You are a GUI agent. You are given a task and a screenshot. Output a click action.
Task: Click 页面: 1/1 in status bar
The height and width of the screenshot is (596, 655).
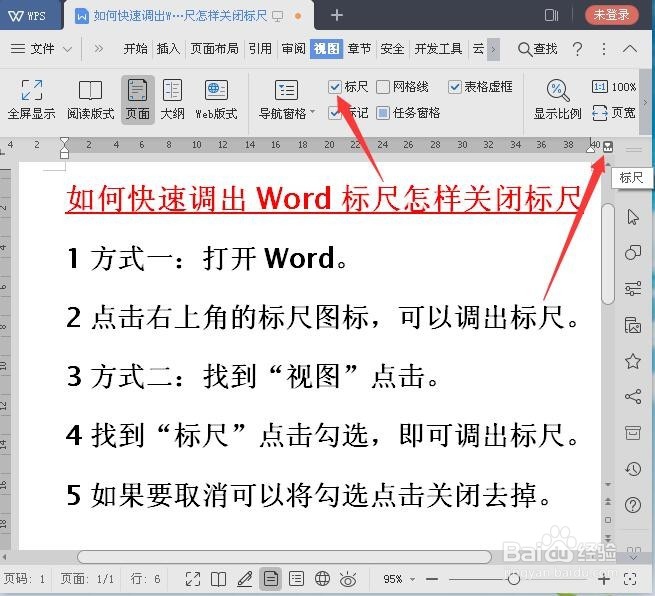click(x=87, y=579)
